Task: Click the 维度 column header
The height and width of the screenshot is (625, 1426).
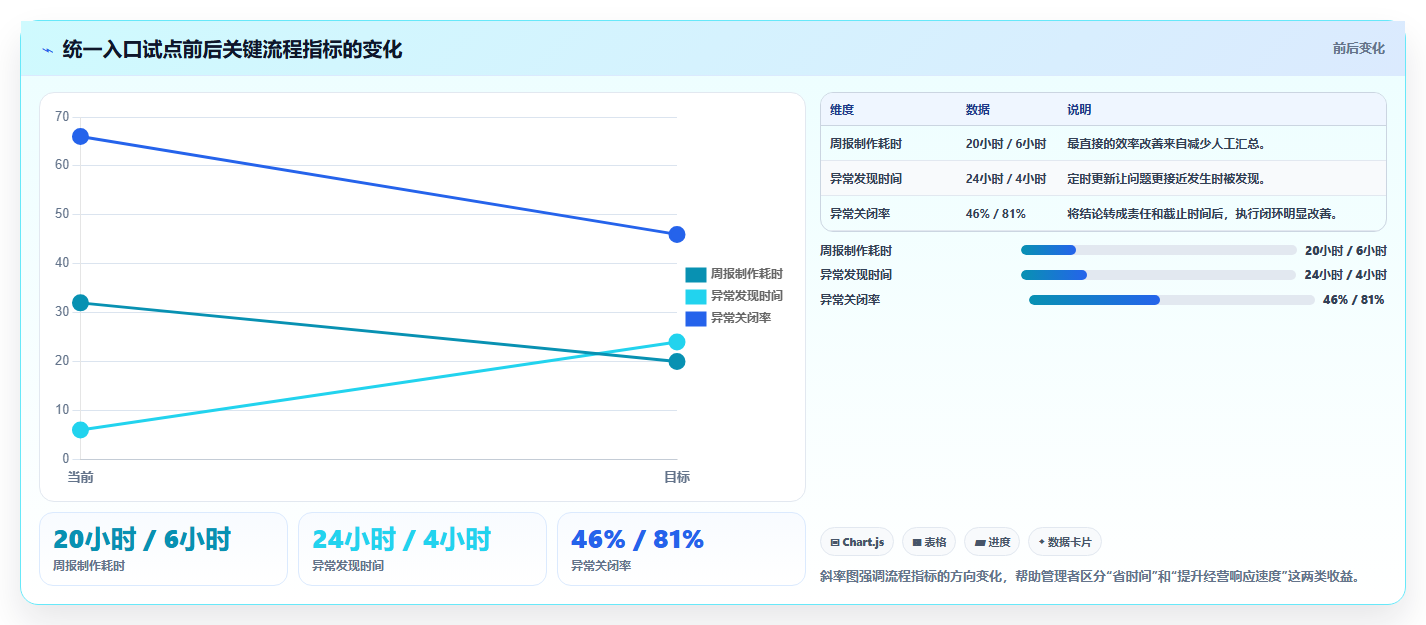Action: 842,110
